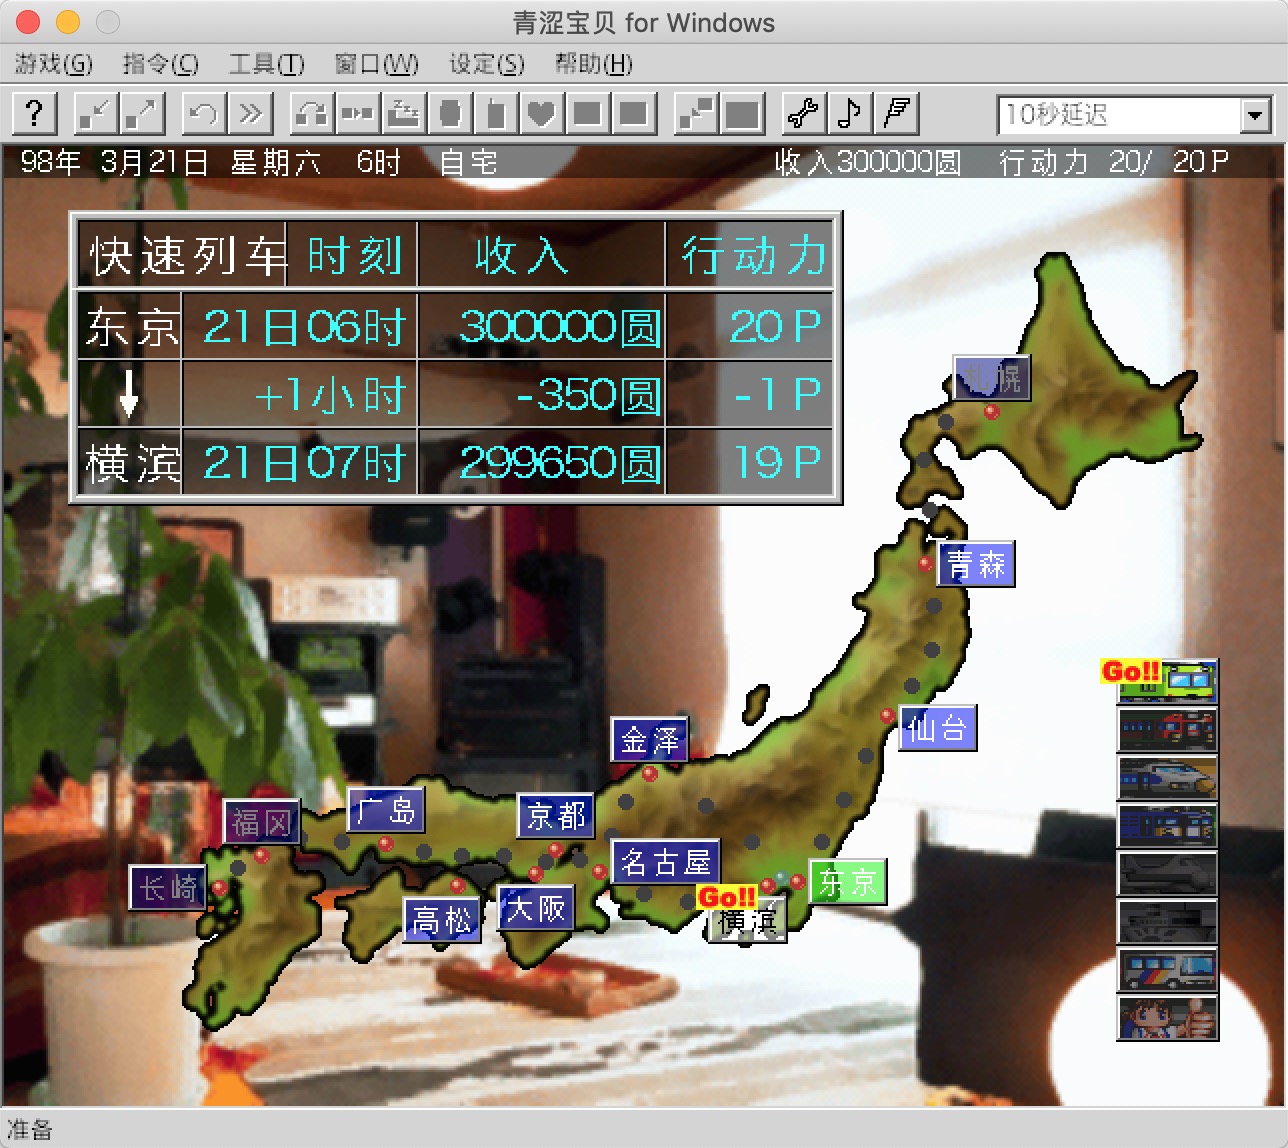
Task: Click the flag toolbar icon
Action: pyautogui.click(x=897, y=113)
